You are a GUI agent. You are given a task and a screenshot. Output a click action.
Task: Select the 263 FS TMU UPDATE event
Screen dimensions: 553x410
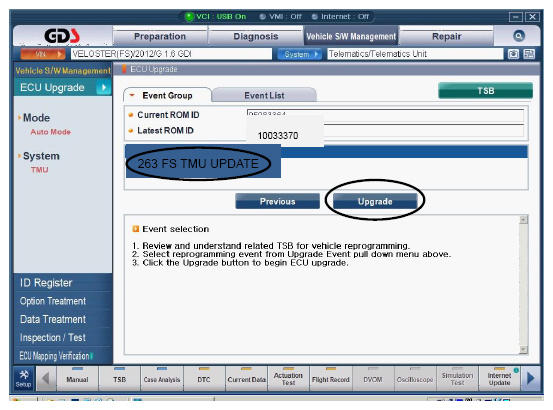pos(198,164)
